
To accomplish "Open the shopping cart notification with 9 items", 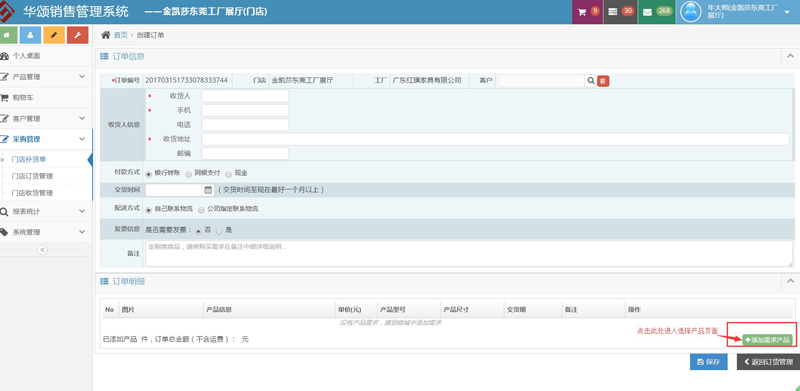I will tap(587, 12).
